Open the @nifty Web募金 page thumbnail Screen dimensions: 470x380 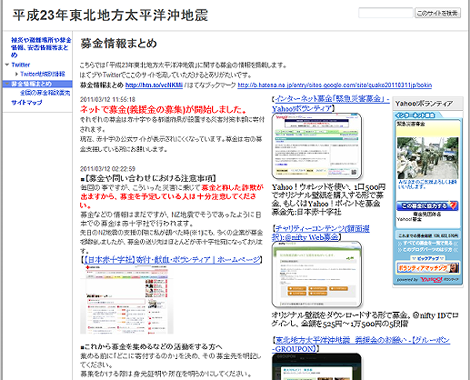[317, 274]
